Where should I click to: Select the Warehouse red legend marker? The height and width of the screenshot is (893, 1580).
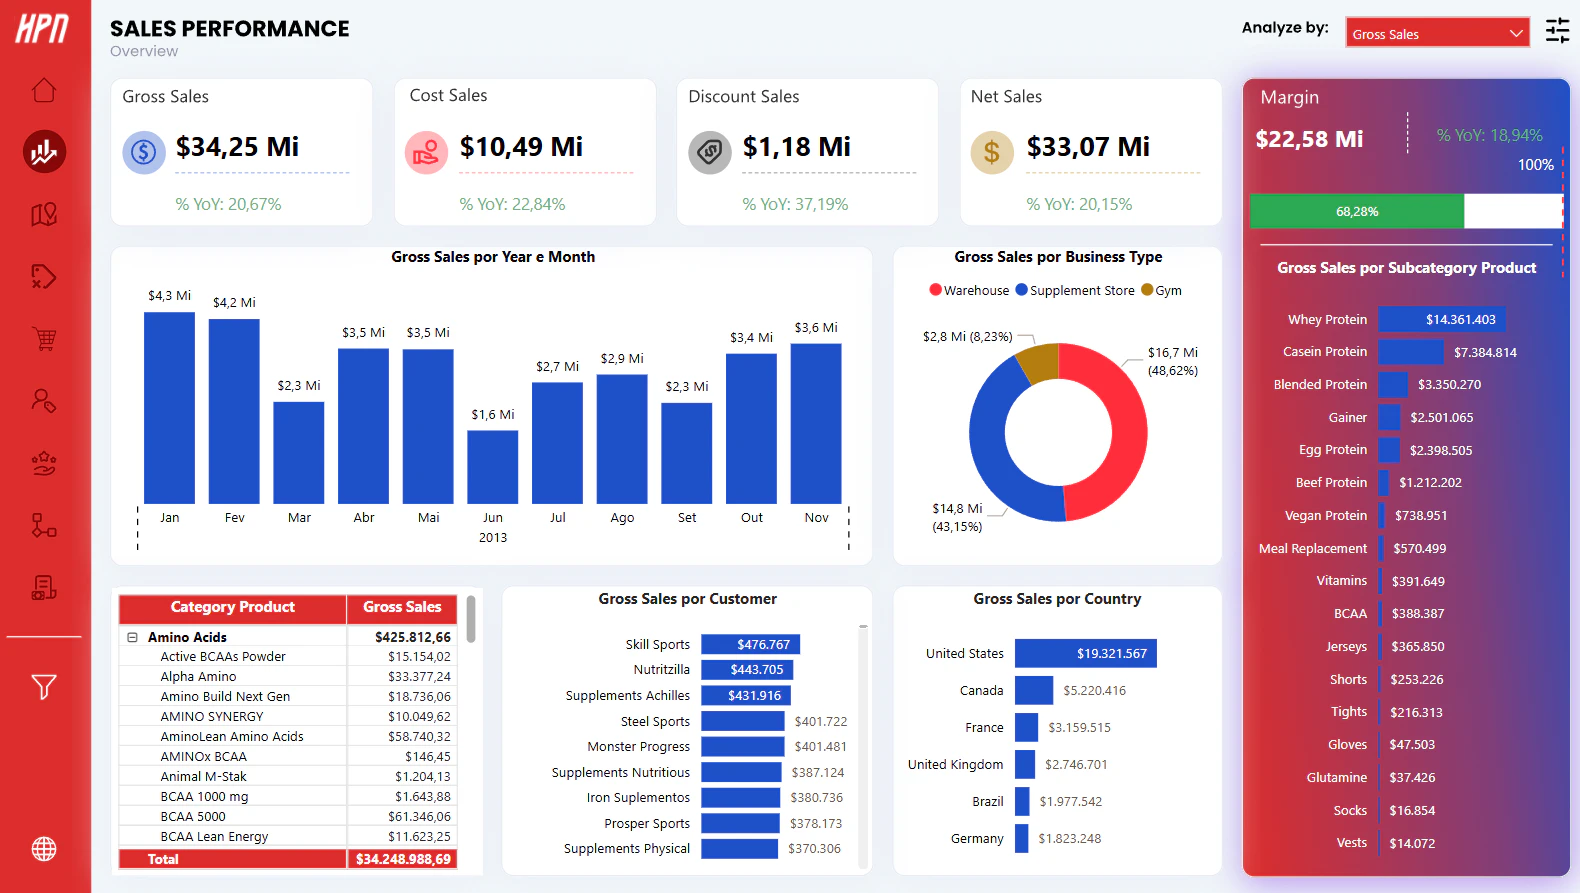tap(935, 290)
